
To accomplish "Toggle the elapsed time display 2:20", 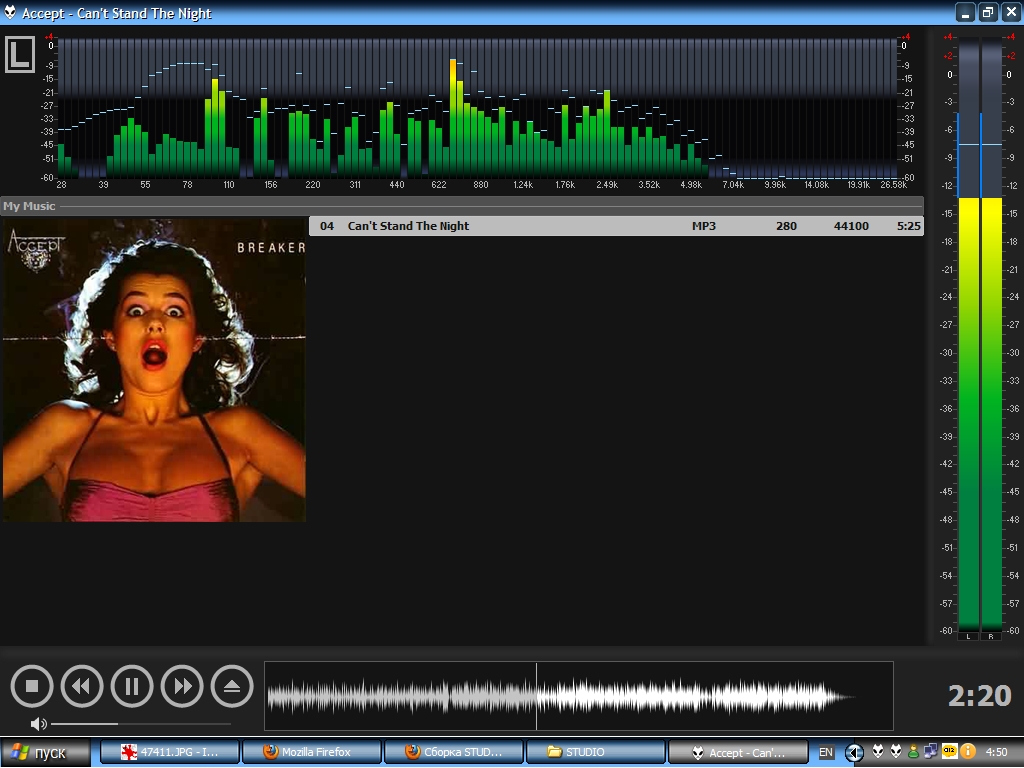I will pos(979,696).
